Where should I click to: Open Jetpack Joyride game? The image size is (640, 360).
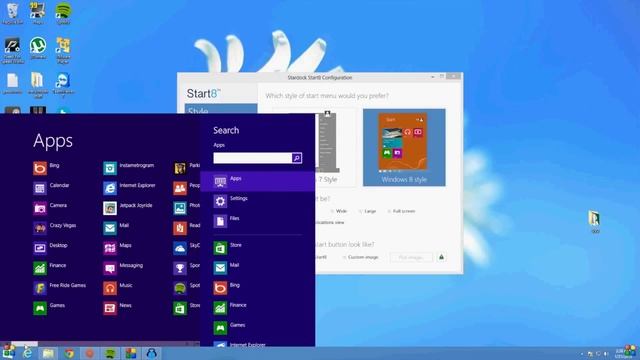pyautogui.click(x=128, y=208)
